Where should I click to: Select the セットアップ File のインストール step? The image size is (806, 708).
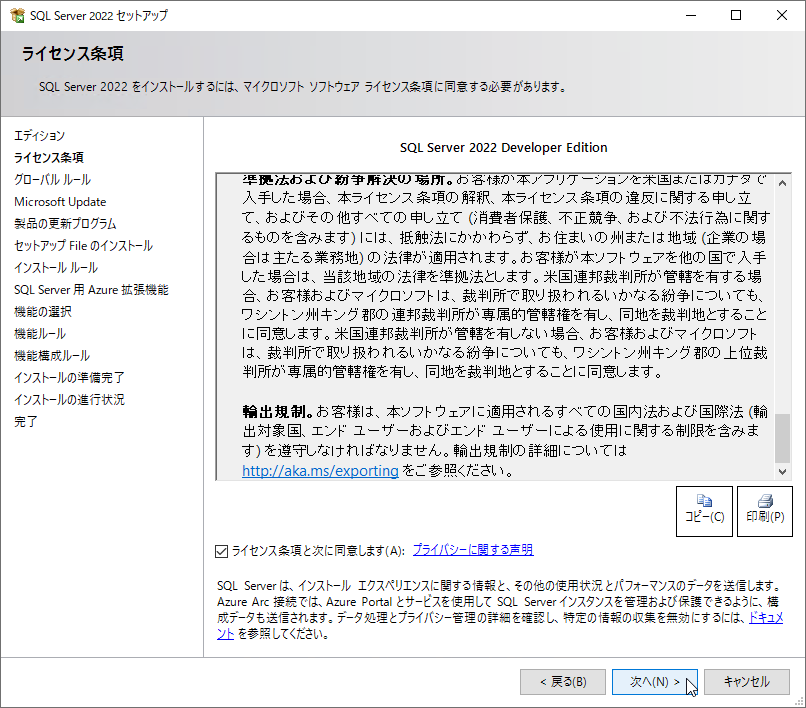pos(83,246)
